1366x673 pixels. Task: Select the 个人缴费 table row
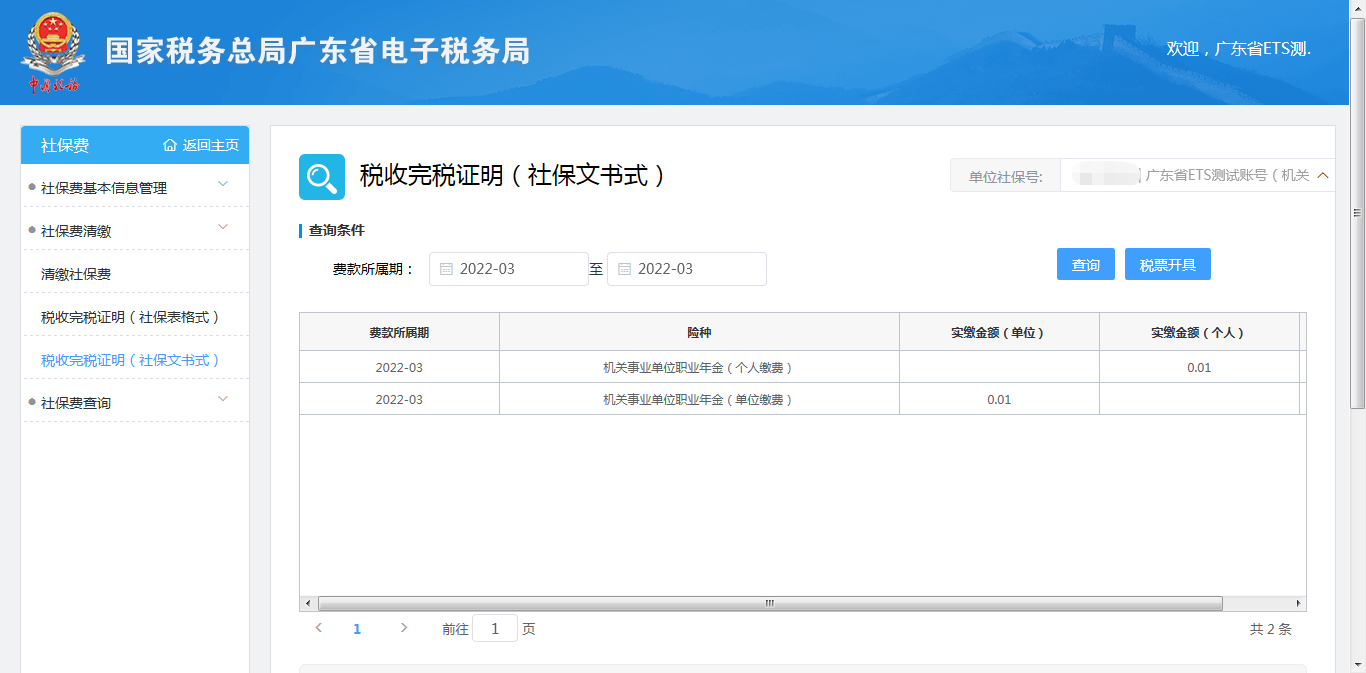[x=697, y=368]
